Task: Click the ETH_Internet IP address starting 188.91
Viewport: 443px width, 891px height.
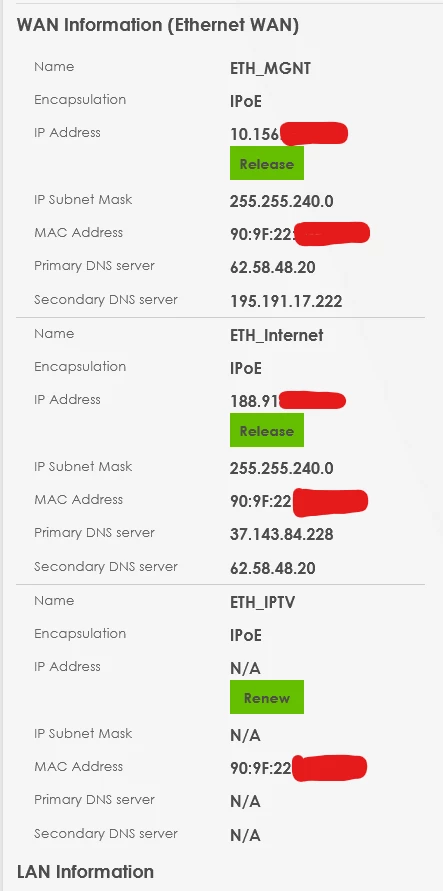Action: 288,401
